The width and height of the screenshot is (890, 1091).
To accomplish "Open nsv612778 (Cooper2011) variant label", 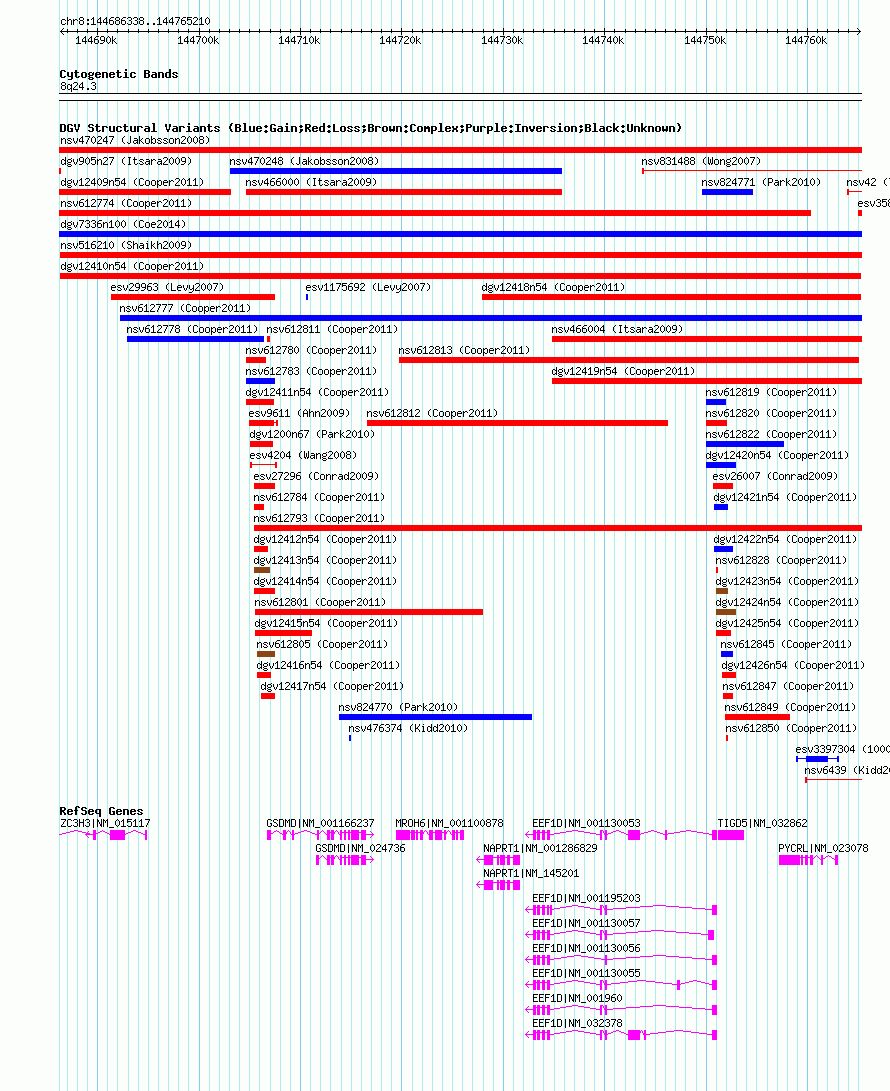I will point(192,328).
